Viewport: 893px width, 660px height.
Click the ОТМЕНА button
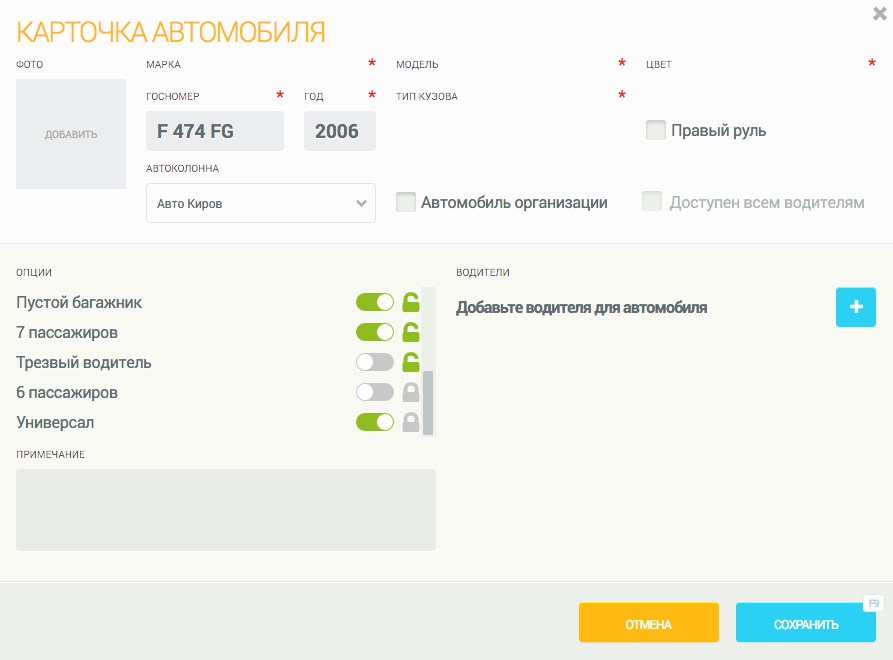pos(648,623)
